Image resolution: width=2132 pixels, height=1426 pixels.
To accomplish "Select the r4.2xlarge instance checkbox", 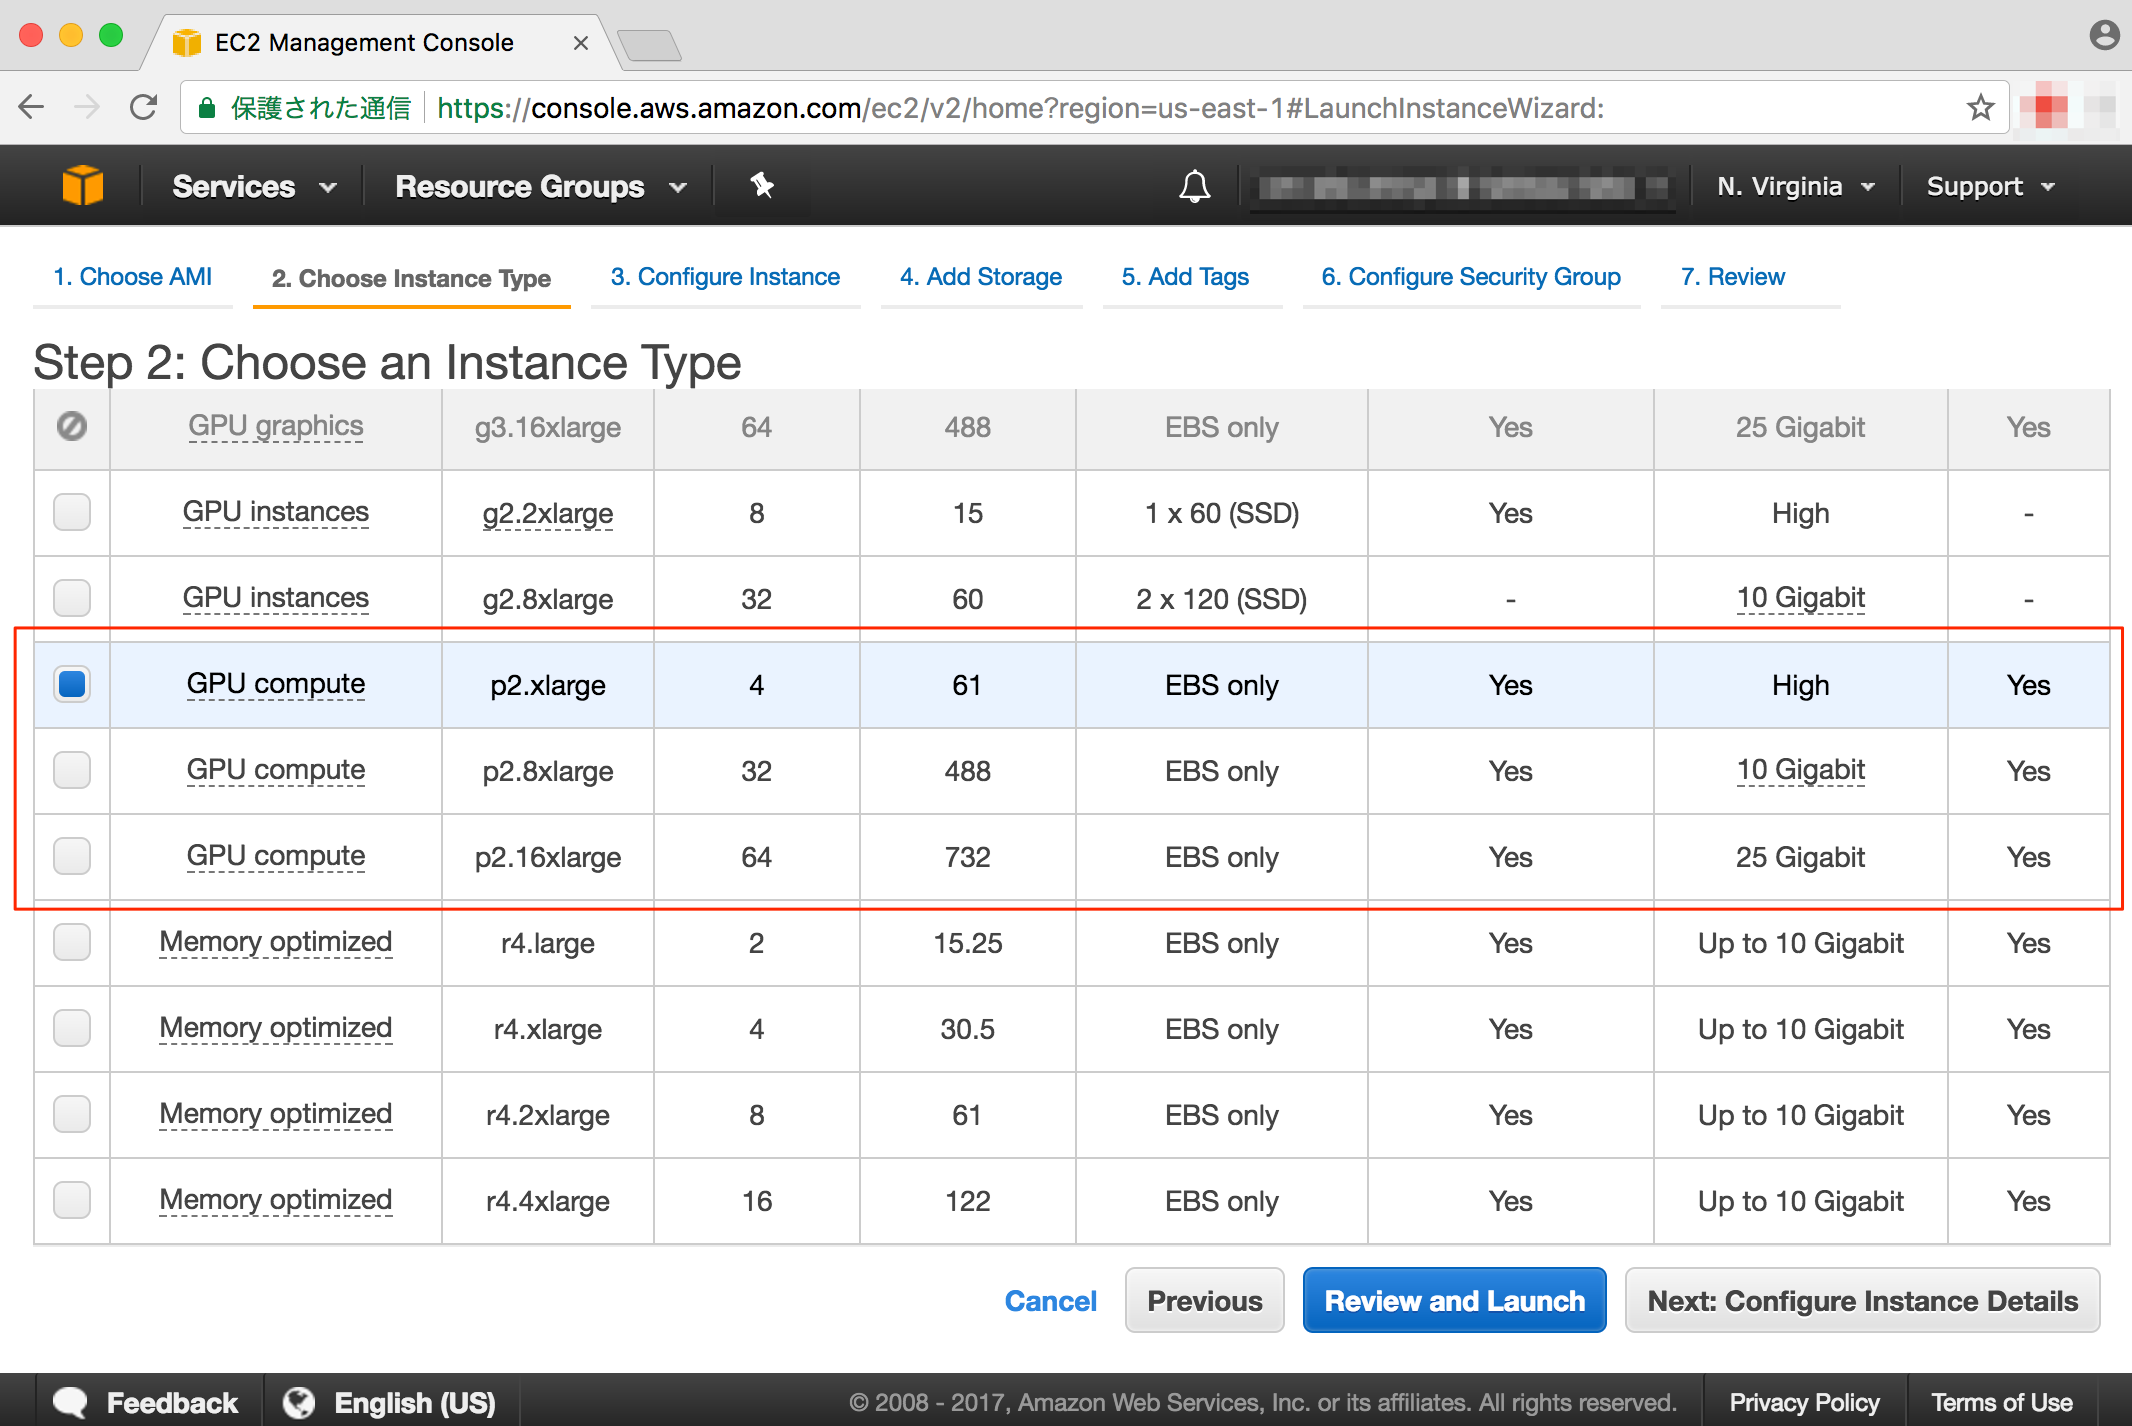I will coord(72,1114).
